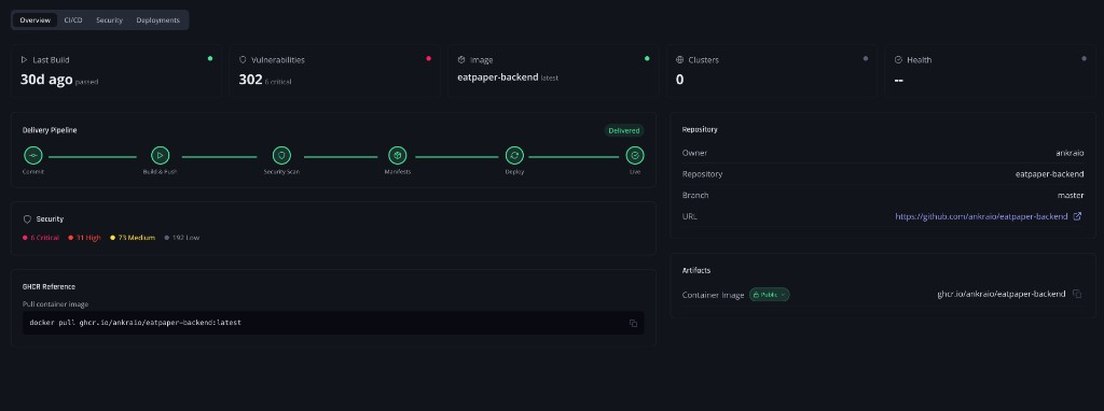Click the Container Image label
This screenshot has width=1104, height=411.
tap(713, 295)
